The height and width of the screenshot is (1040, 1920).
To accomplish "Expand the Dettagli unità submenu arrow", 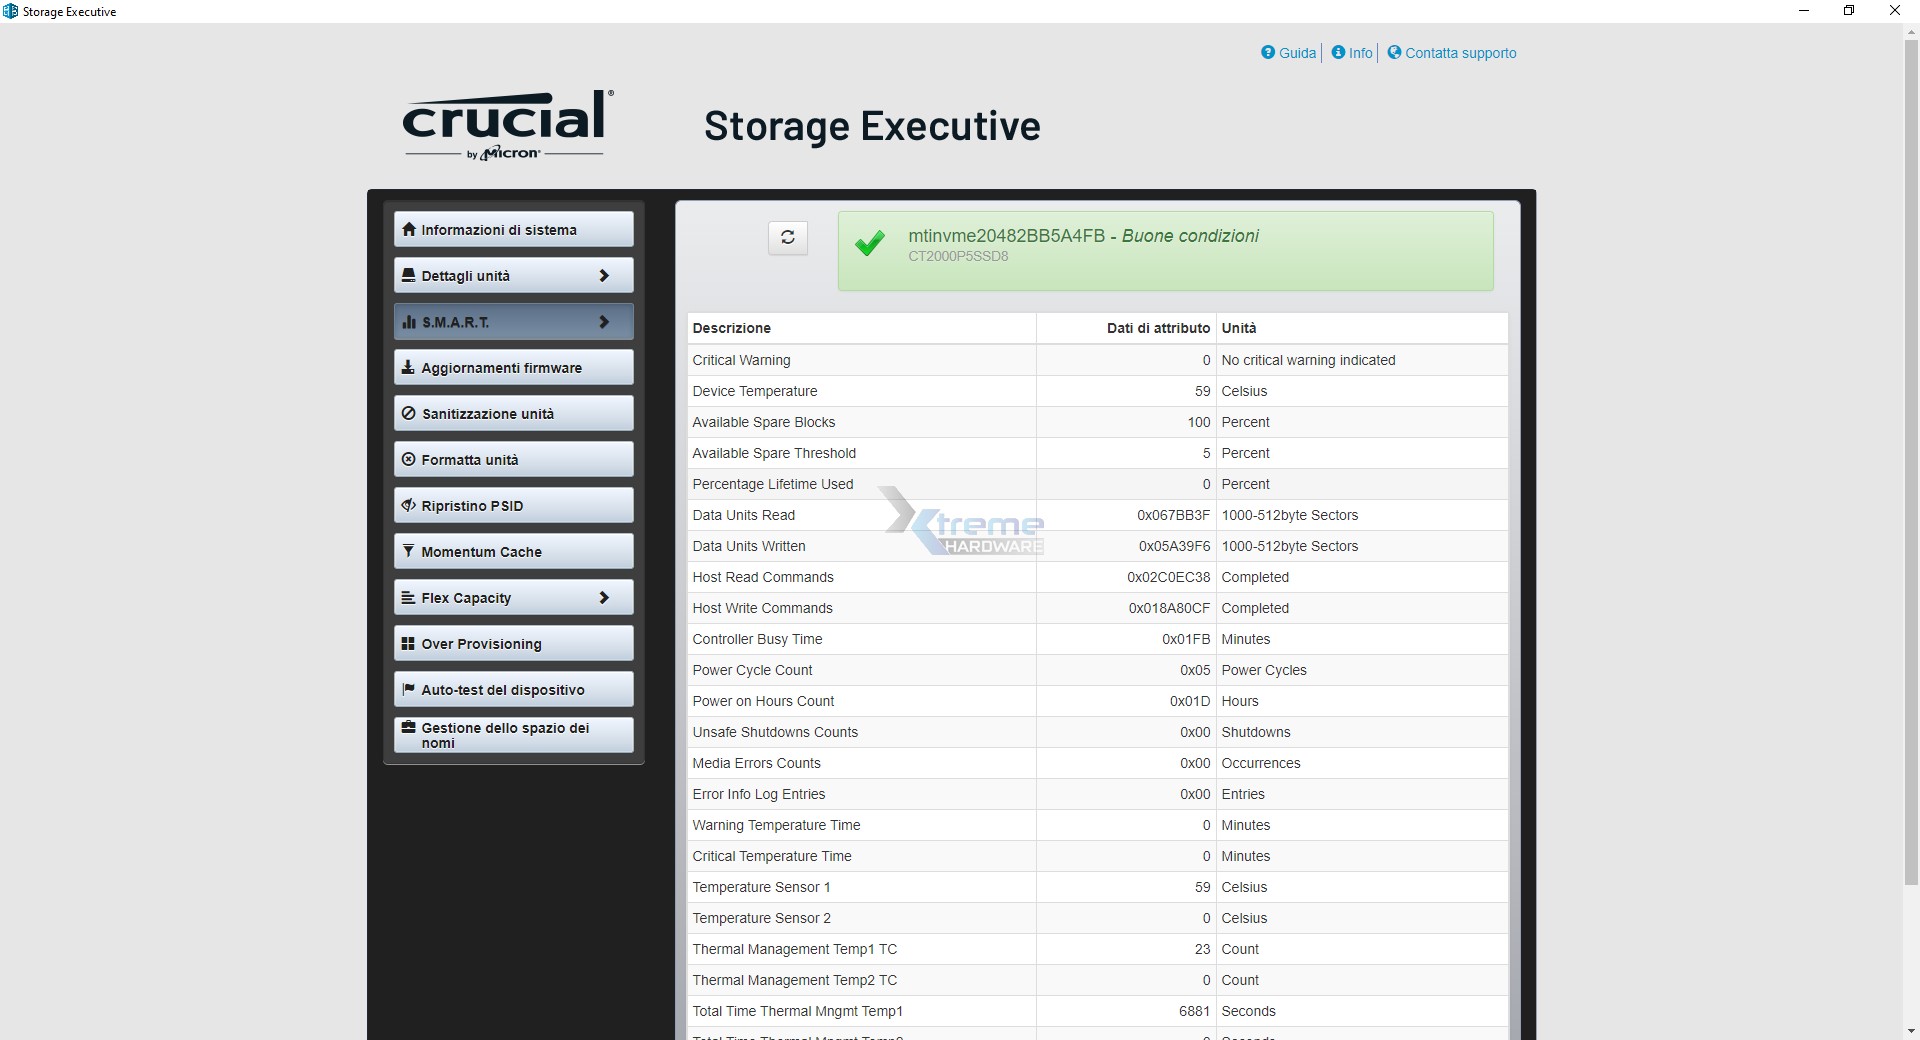I will (x=603, y=275).
